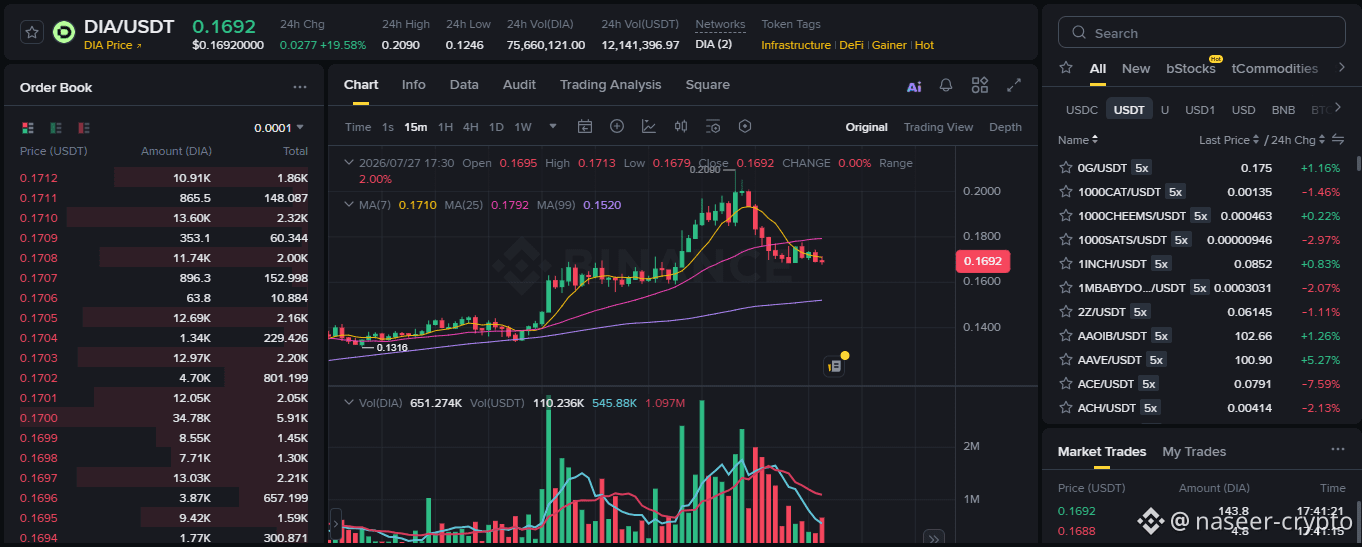
Task: Click the chart news marker icon
Action: click(x=834, y=366)
